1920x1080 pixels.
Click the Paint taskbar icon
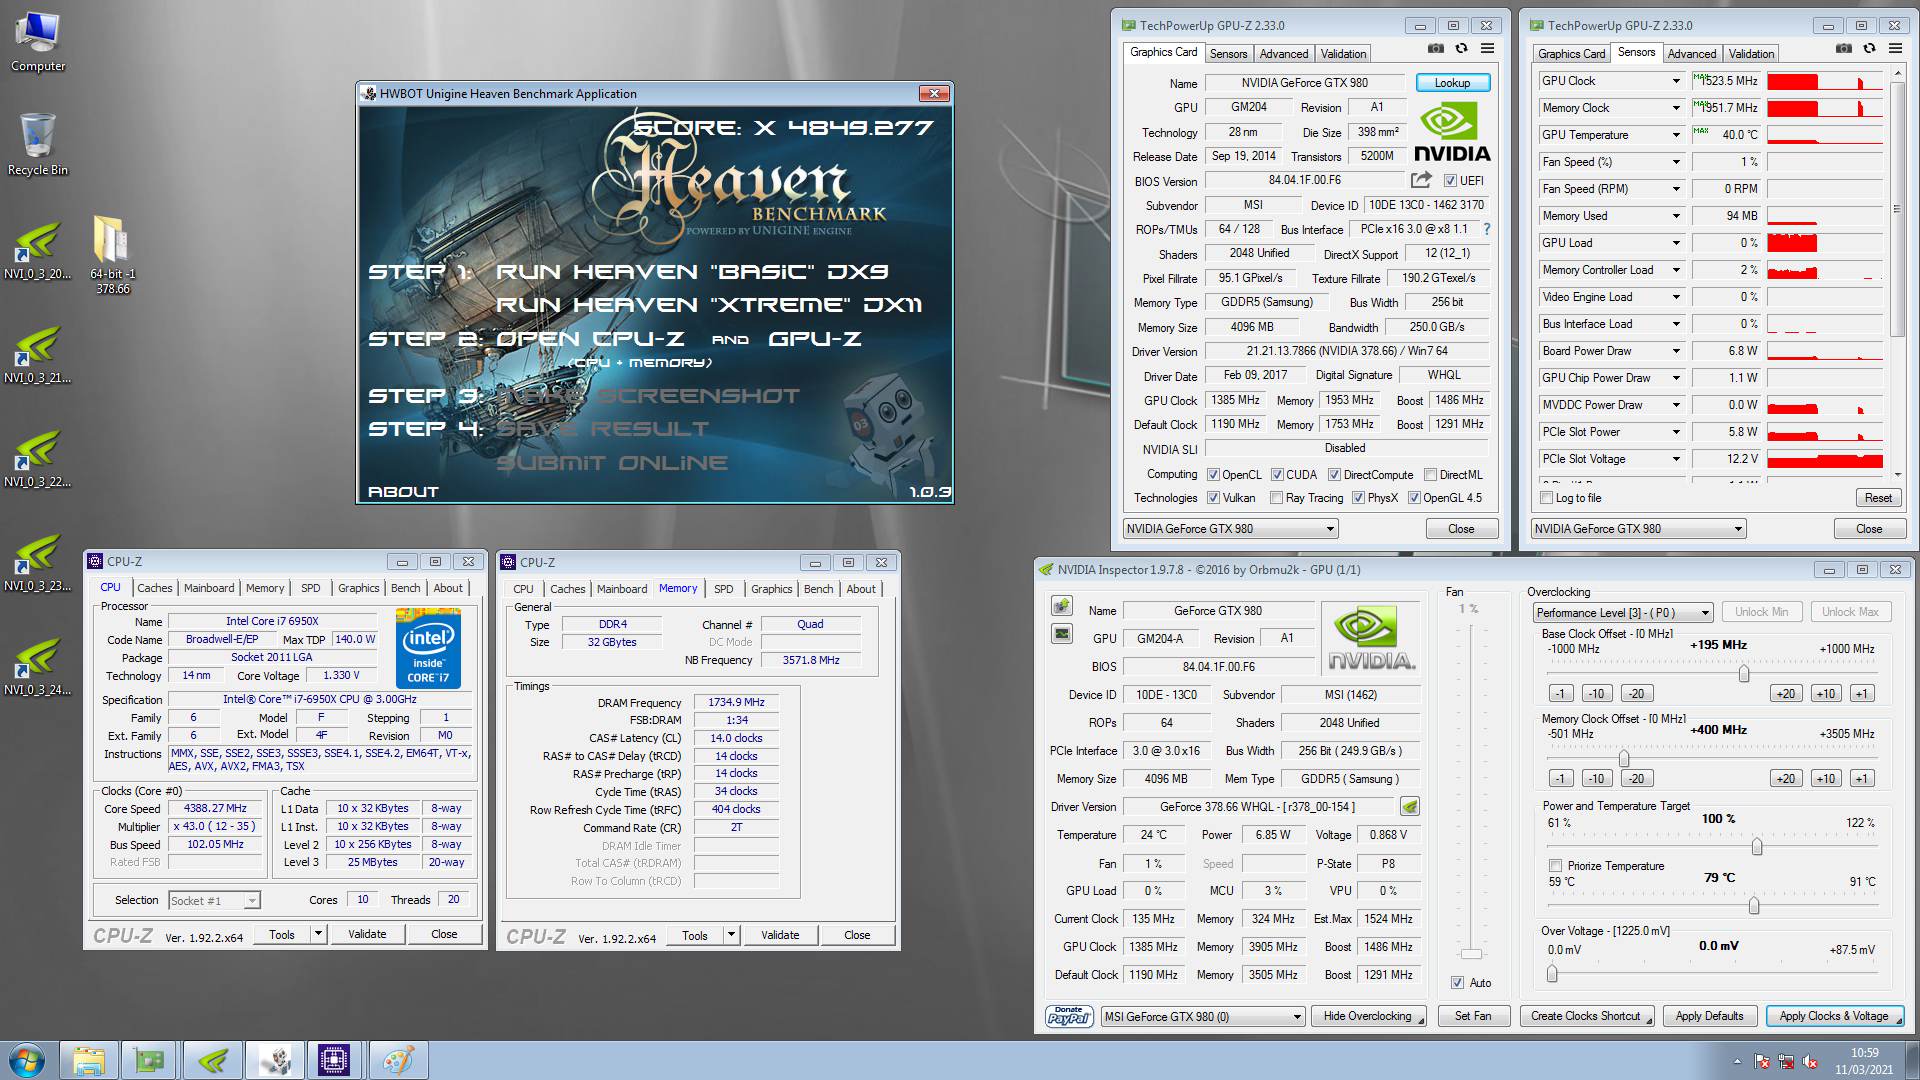coord(397,1060)
